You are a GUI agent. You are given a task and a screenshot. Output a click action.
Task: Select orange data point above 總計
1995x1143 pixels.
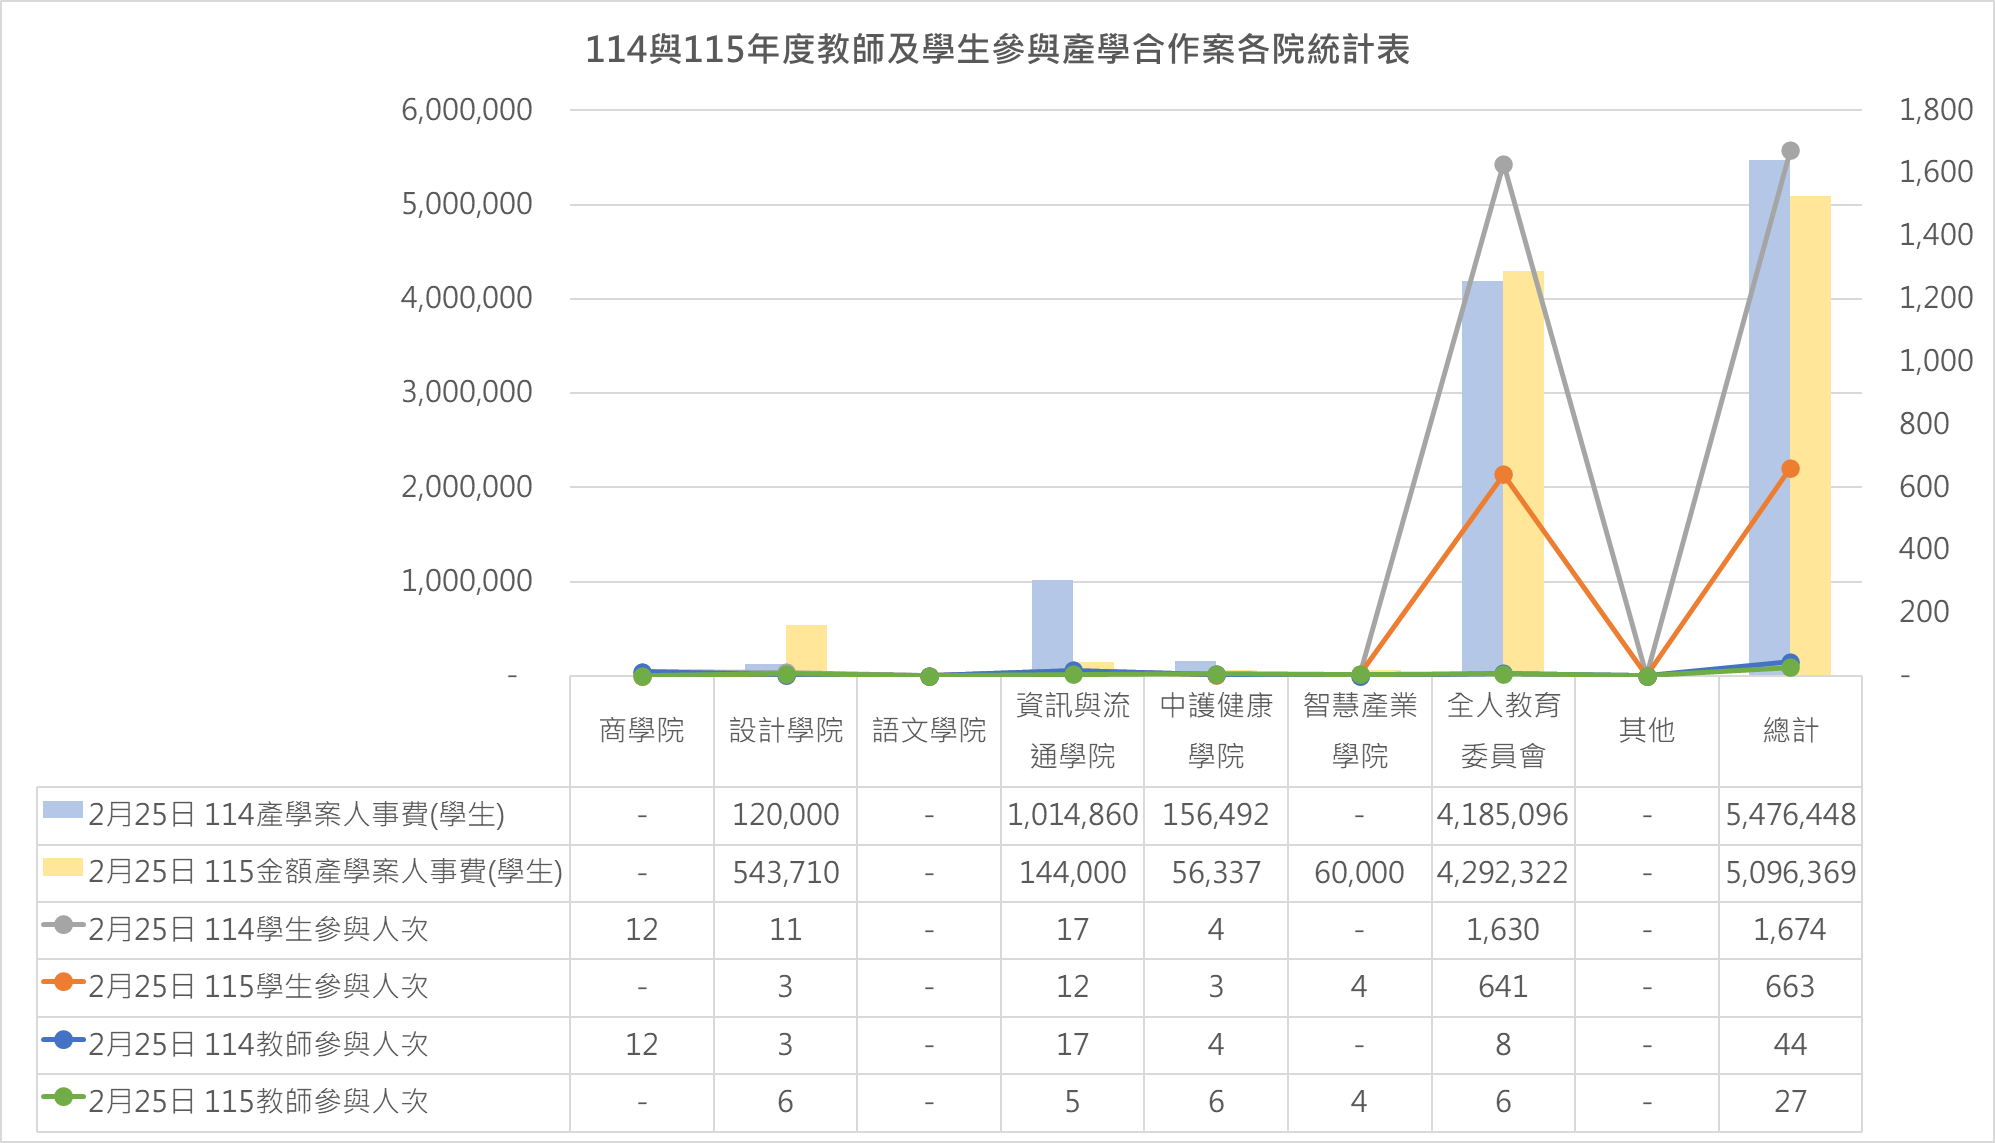coord(1790,469)
